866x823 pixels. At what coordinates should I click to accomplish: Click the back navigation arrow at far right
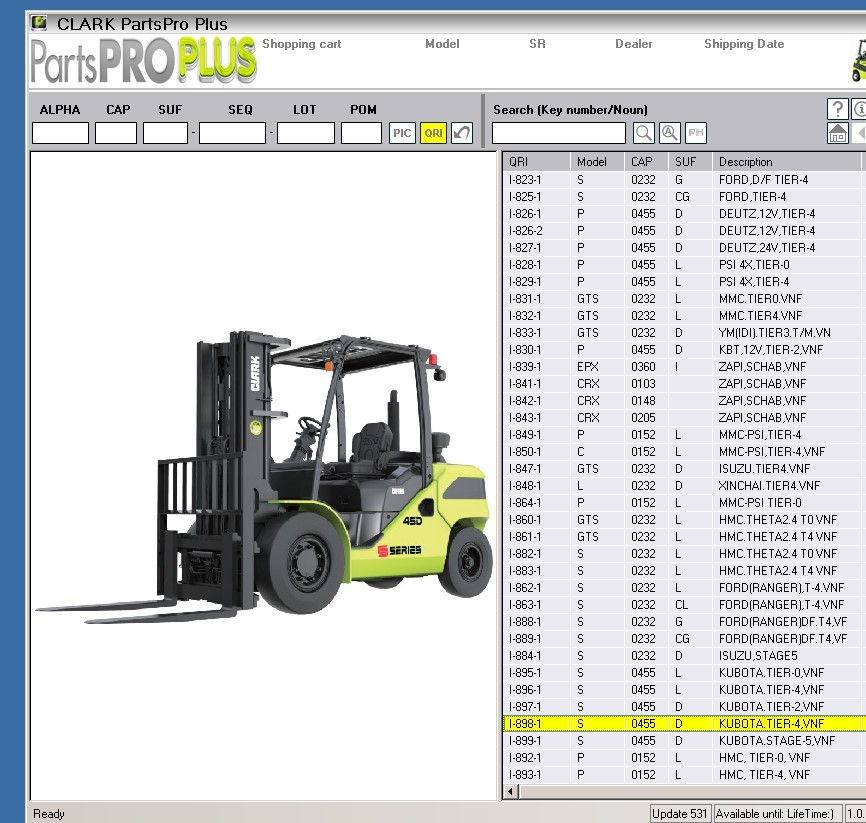861,133
